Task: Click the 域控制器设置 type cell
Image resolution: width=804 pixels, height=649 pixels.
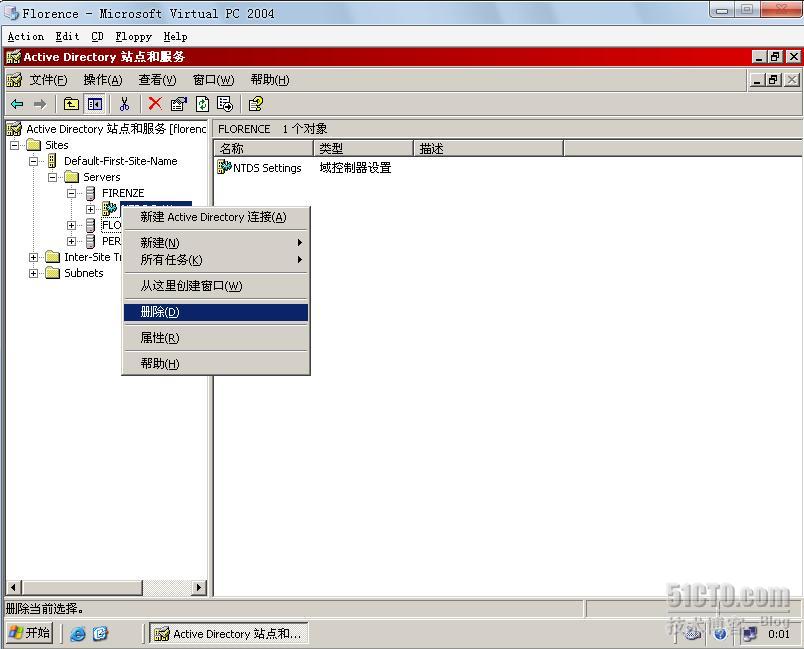Action: (x=355, y=168)
